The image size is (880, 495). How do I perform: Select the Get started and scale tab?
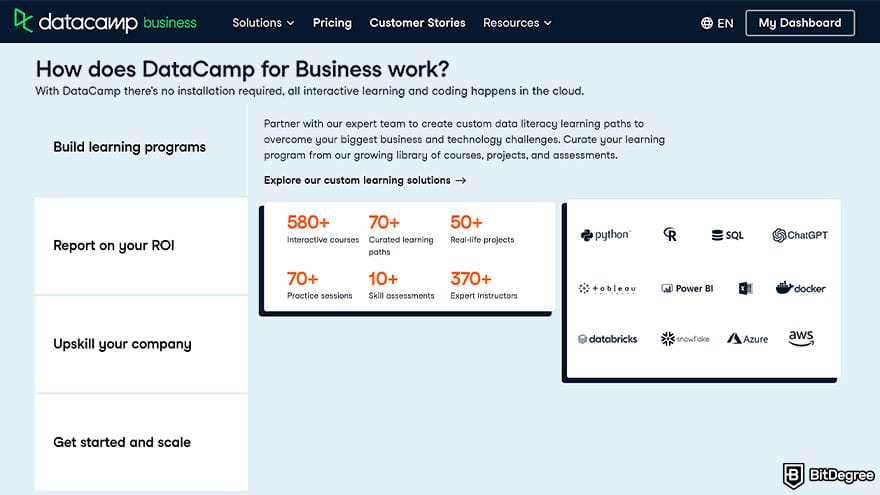(x=141, y=442)
